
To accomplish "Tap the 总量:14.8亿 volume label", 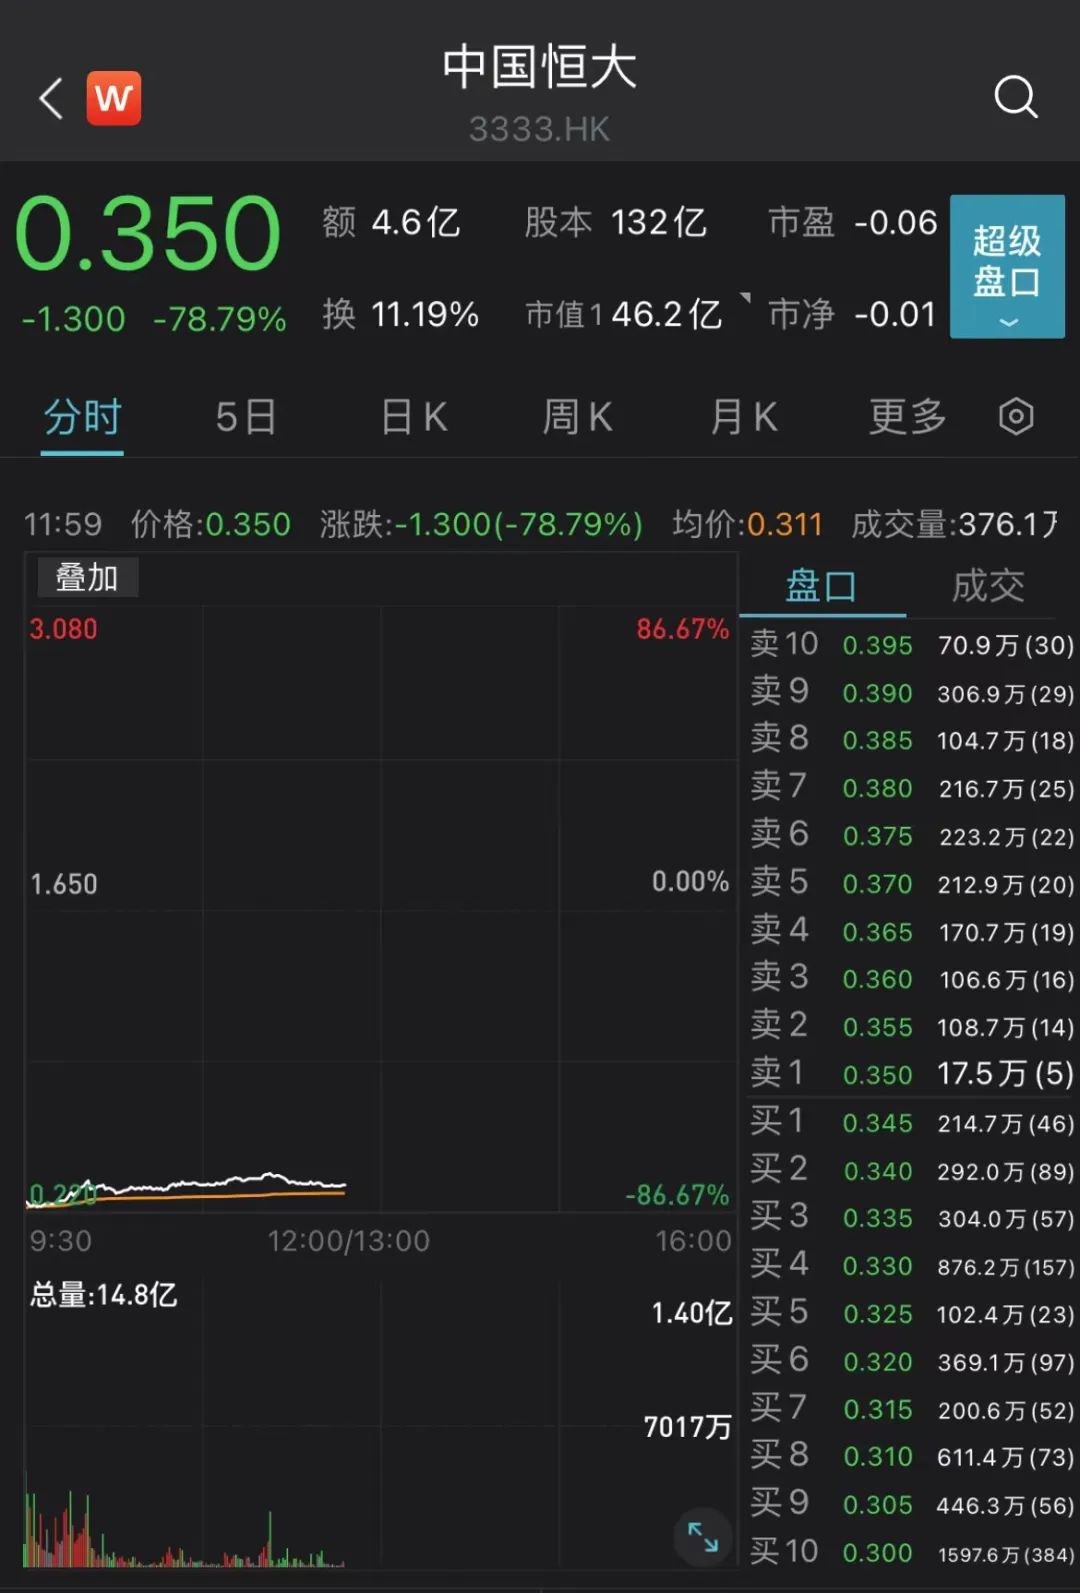I will tap(104, 1295).
